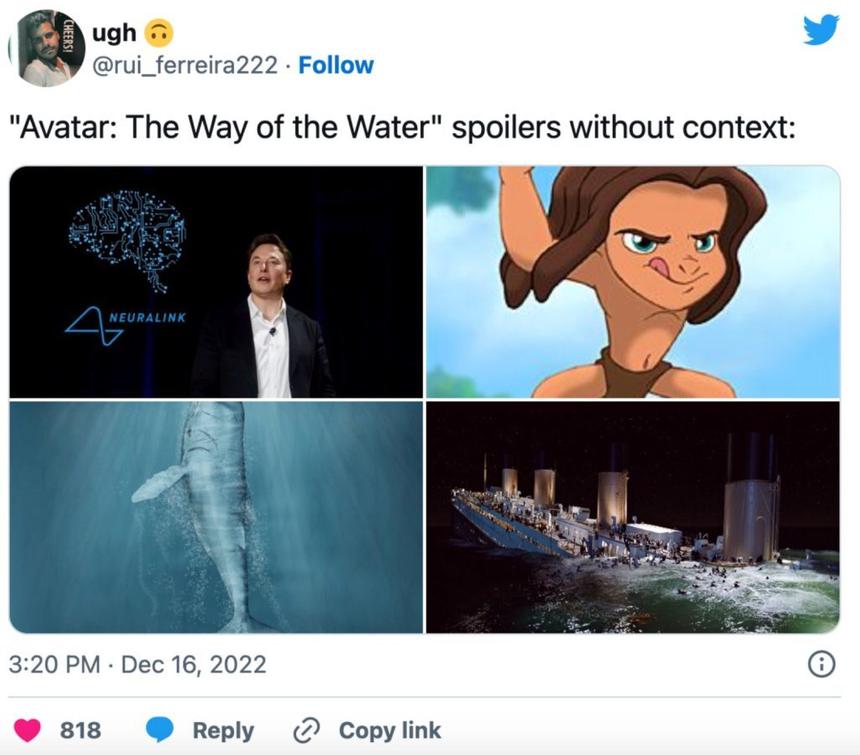The width and height of the screenshot is (860, 755).
Task: Click the copy link chain icon
Action: pyautogui.click(x=305, y=730)
